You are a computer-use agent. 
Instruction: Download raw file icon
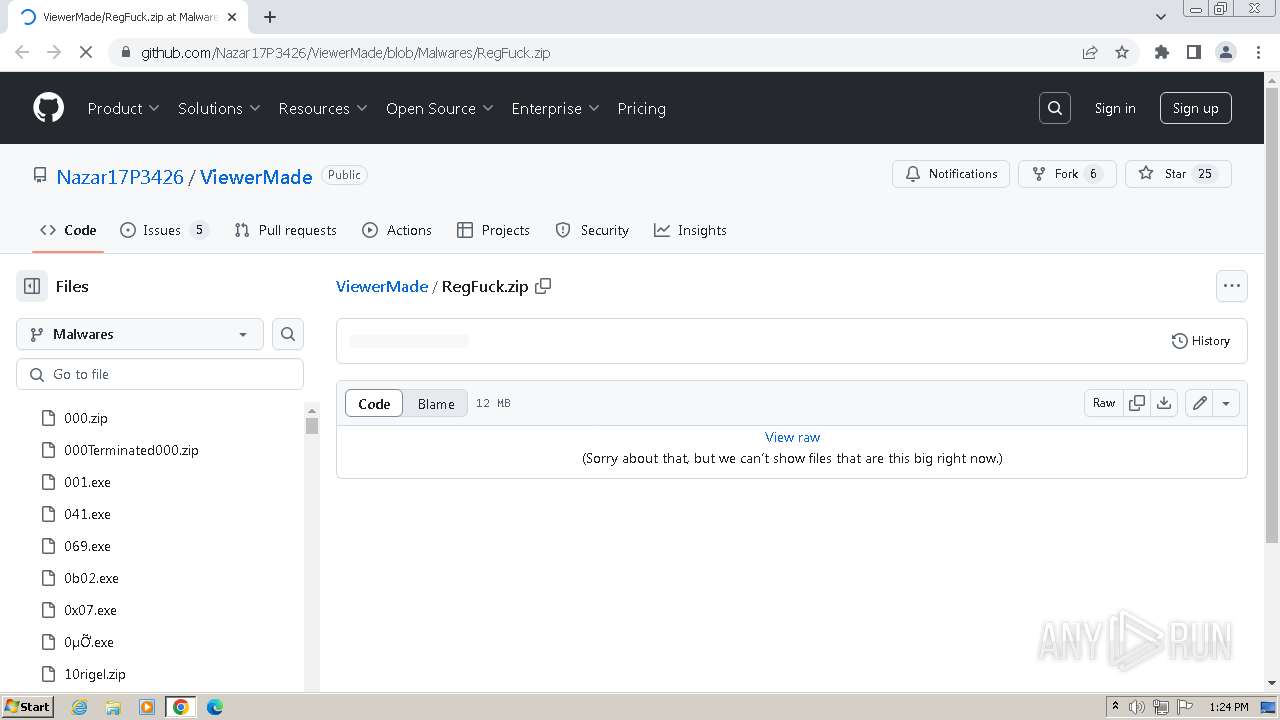(1164, 403)
